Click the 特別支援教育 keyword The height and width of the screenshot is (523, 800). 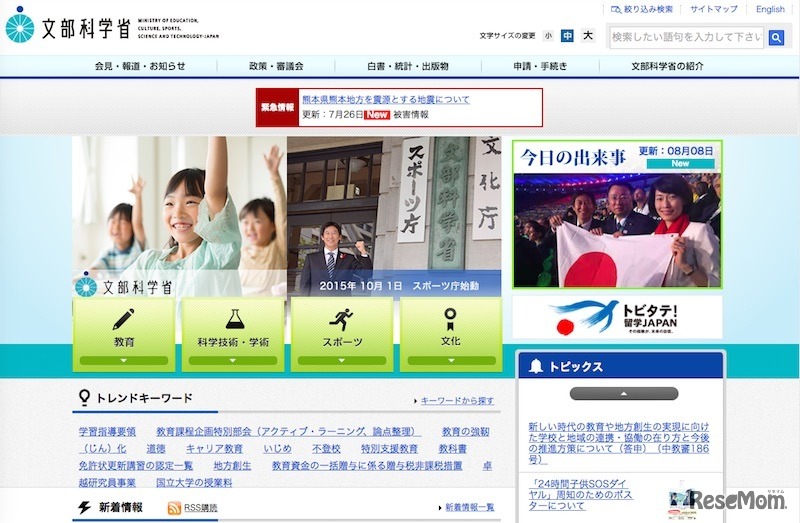[389, 449]
